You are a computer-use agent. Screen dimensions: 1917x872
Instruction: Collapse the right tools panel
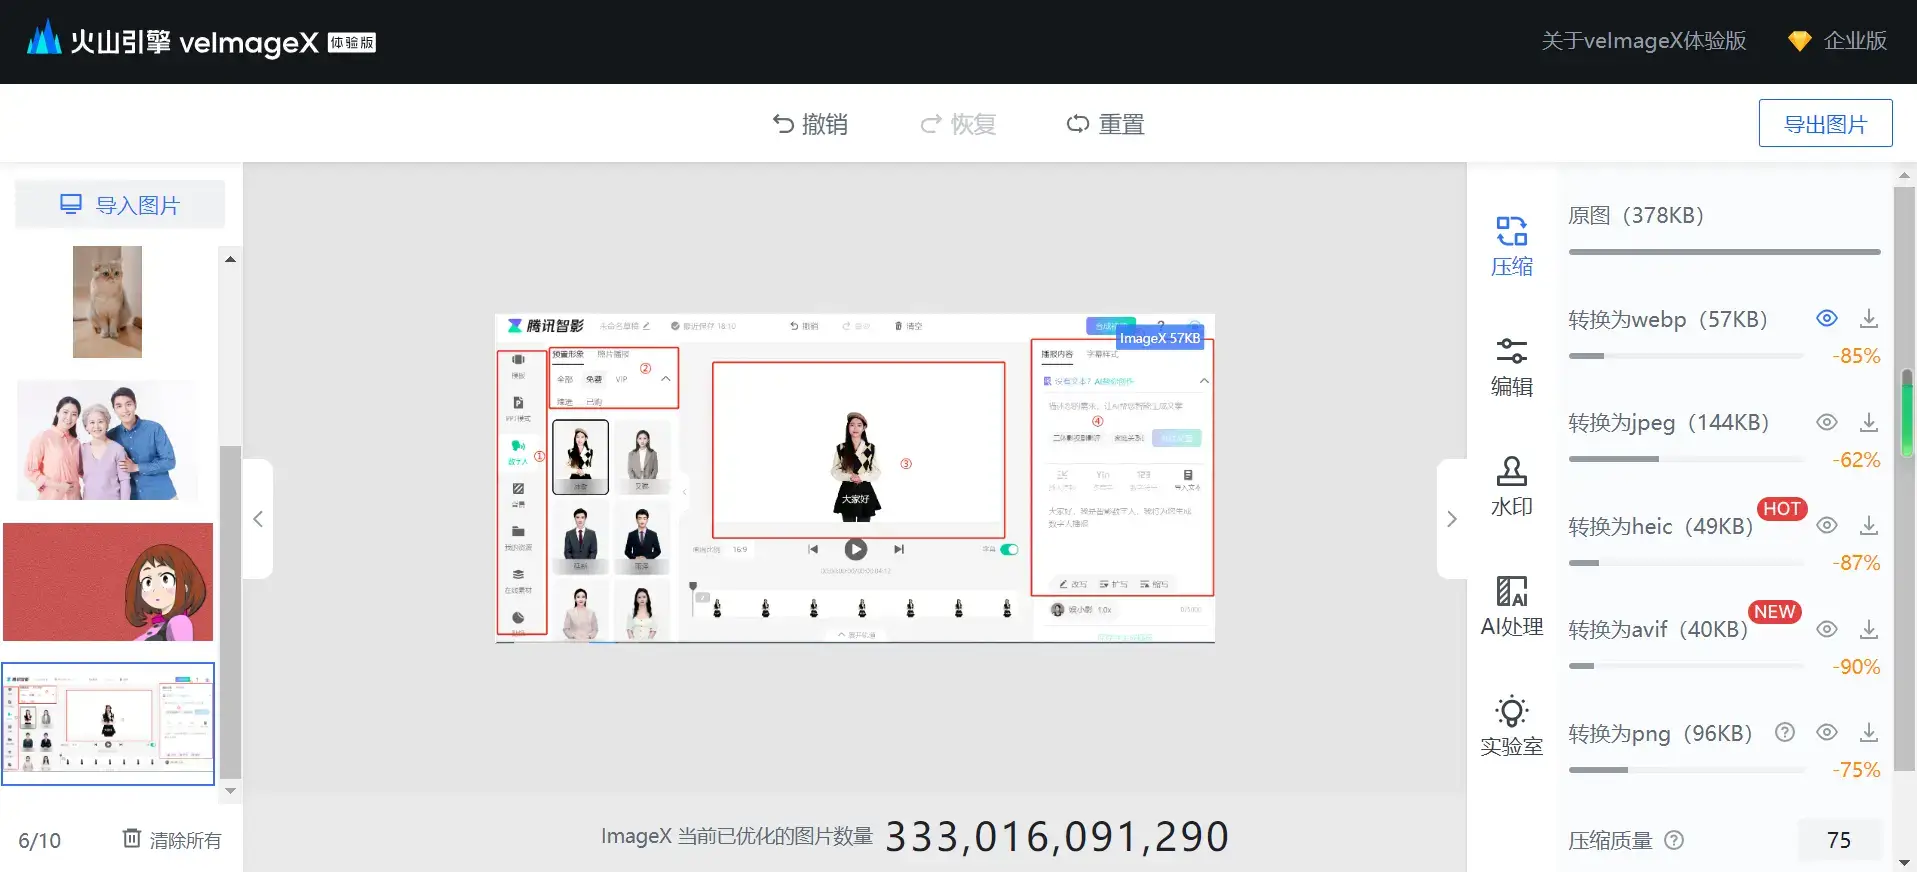(1452, 519)
